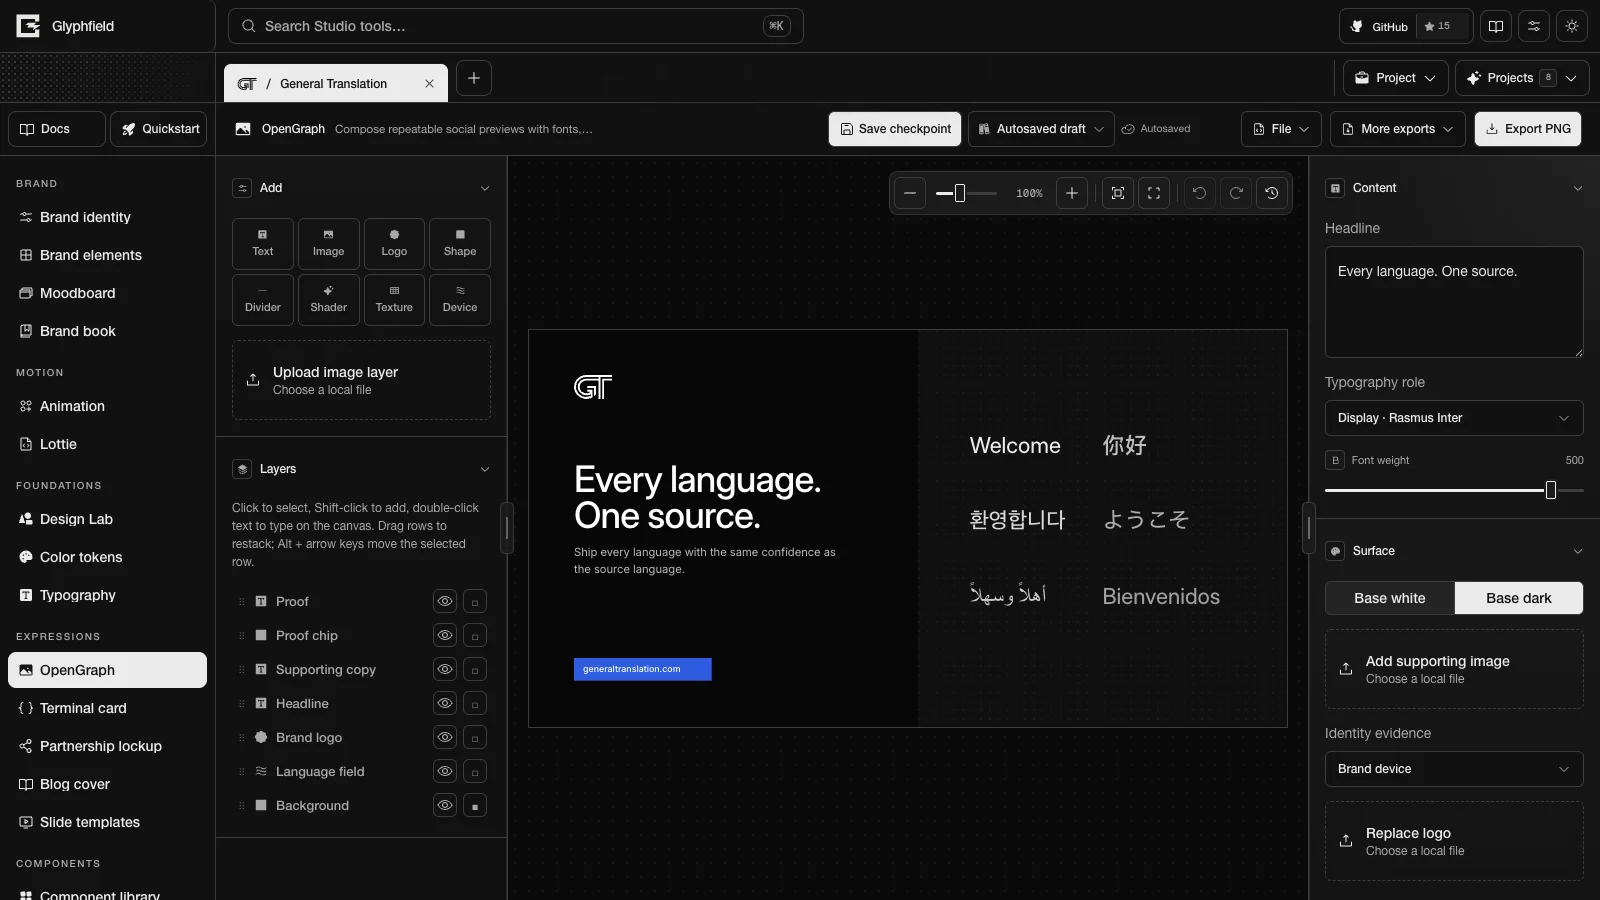Select Base dark surface
Viewport: 1600px width, 900px height.
1519,598
